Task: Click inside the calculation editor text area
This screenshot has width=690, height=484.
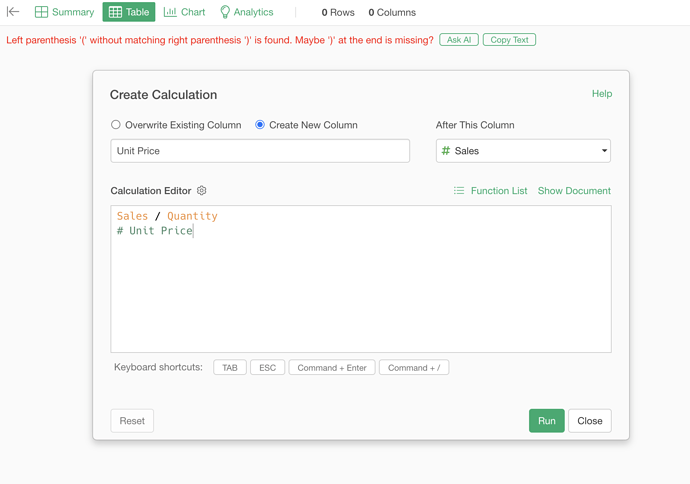Action: pos(361,279)
